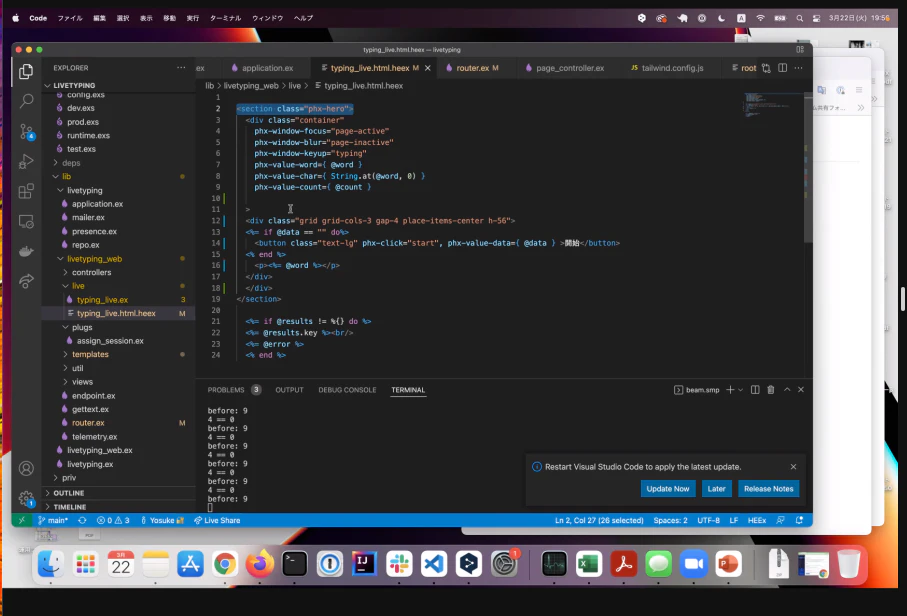Open the Remote Explorer view
The image size is (907, 616).
[26, 222]
